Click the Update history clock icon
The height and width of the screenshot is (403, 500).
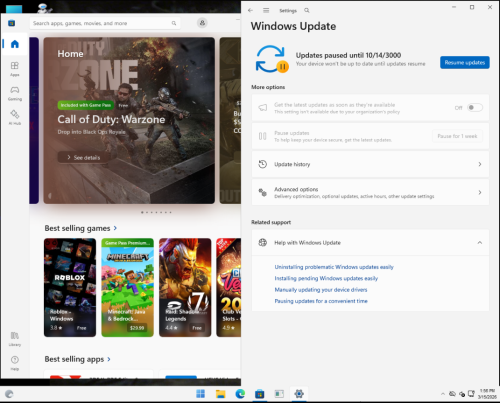point(263,164)
